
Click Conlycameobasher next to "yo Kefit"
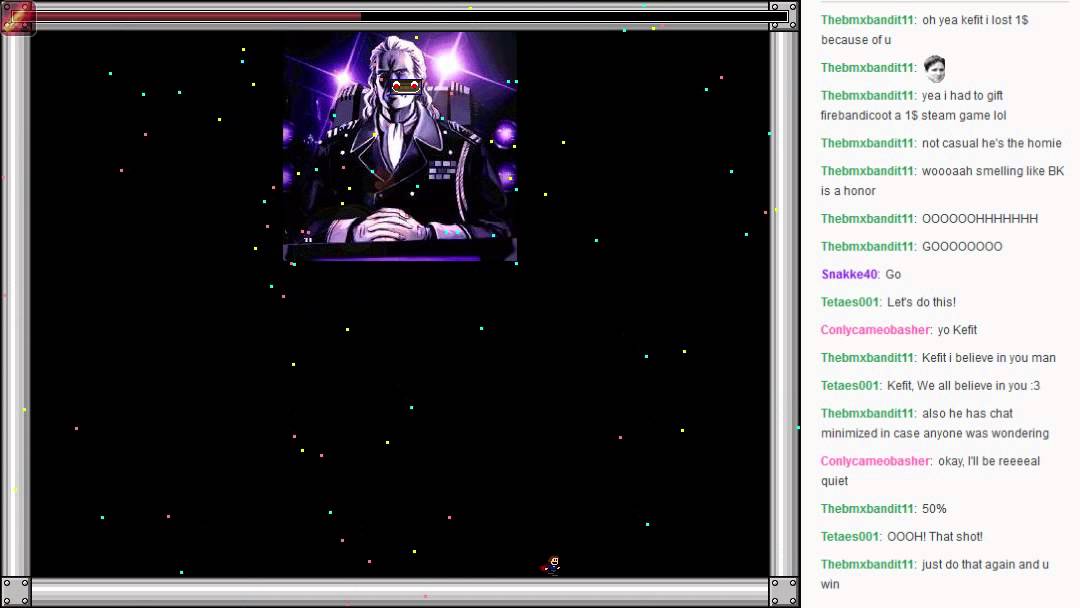[x=875, y=330]
